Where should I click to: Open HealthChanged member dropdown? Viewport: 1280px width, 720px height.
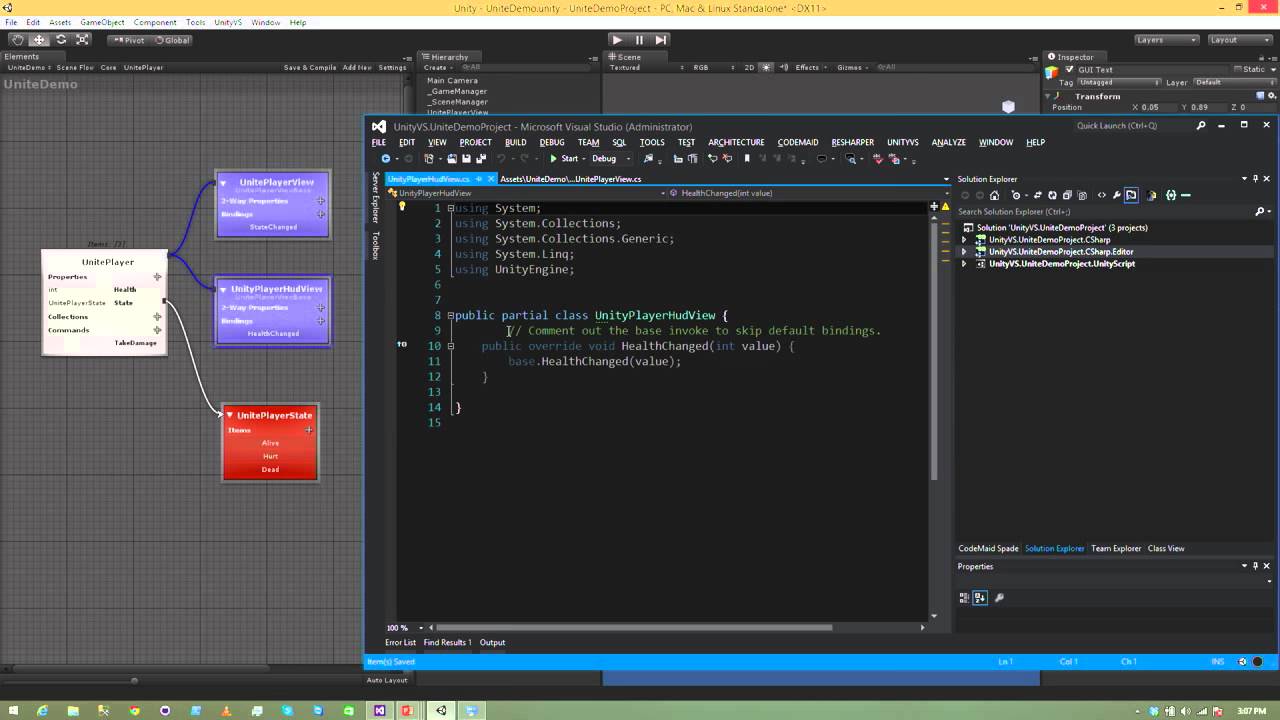click(x=807, y=193)
